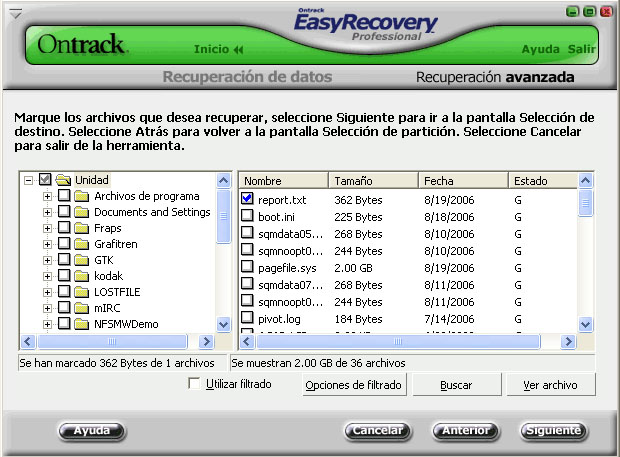
Task: Click the Buscar button
Action: coord(456,385)
